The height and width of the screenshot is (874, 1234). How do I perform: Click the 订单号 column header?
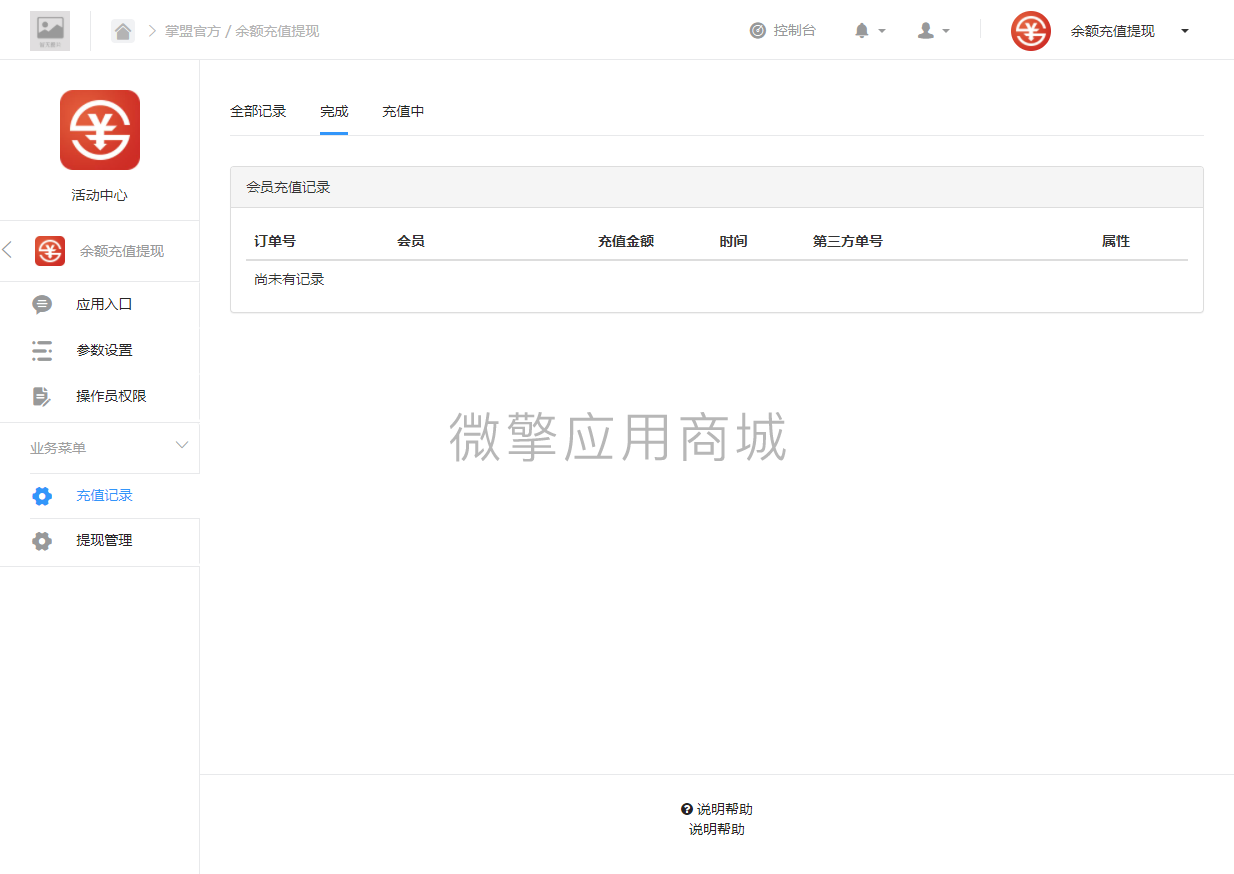tap(275, 241)
